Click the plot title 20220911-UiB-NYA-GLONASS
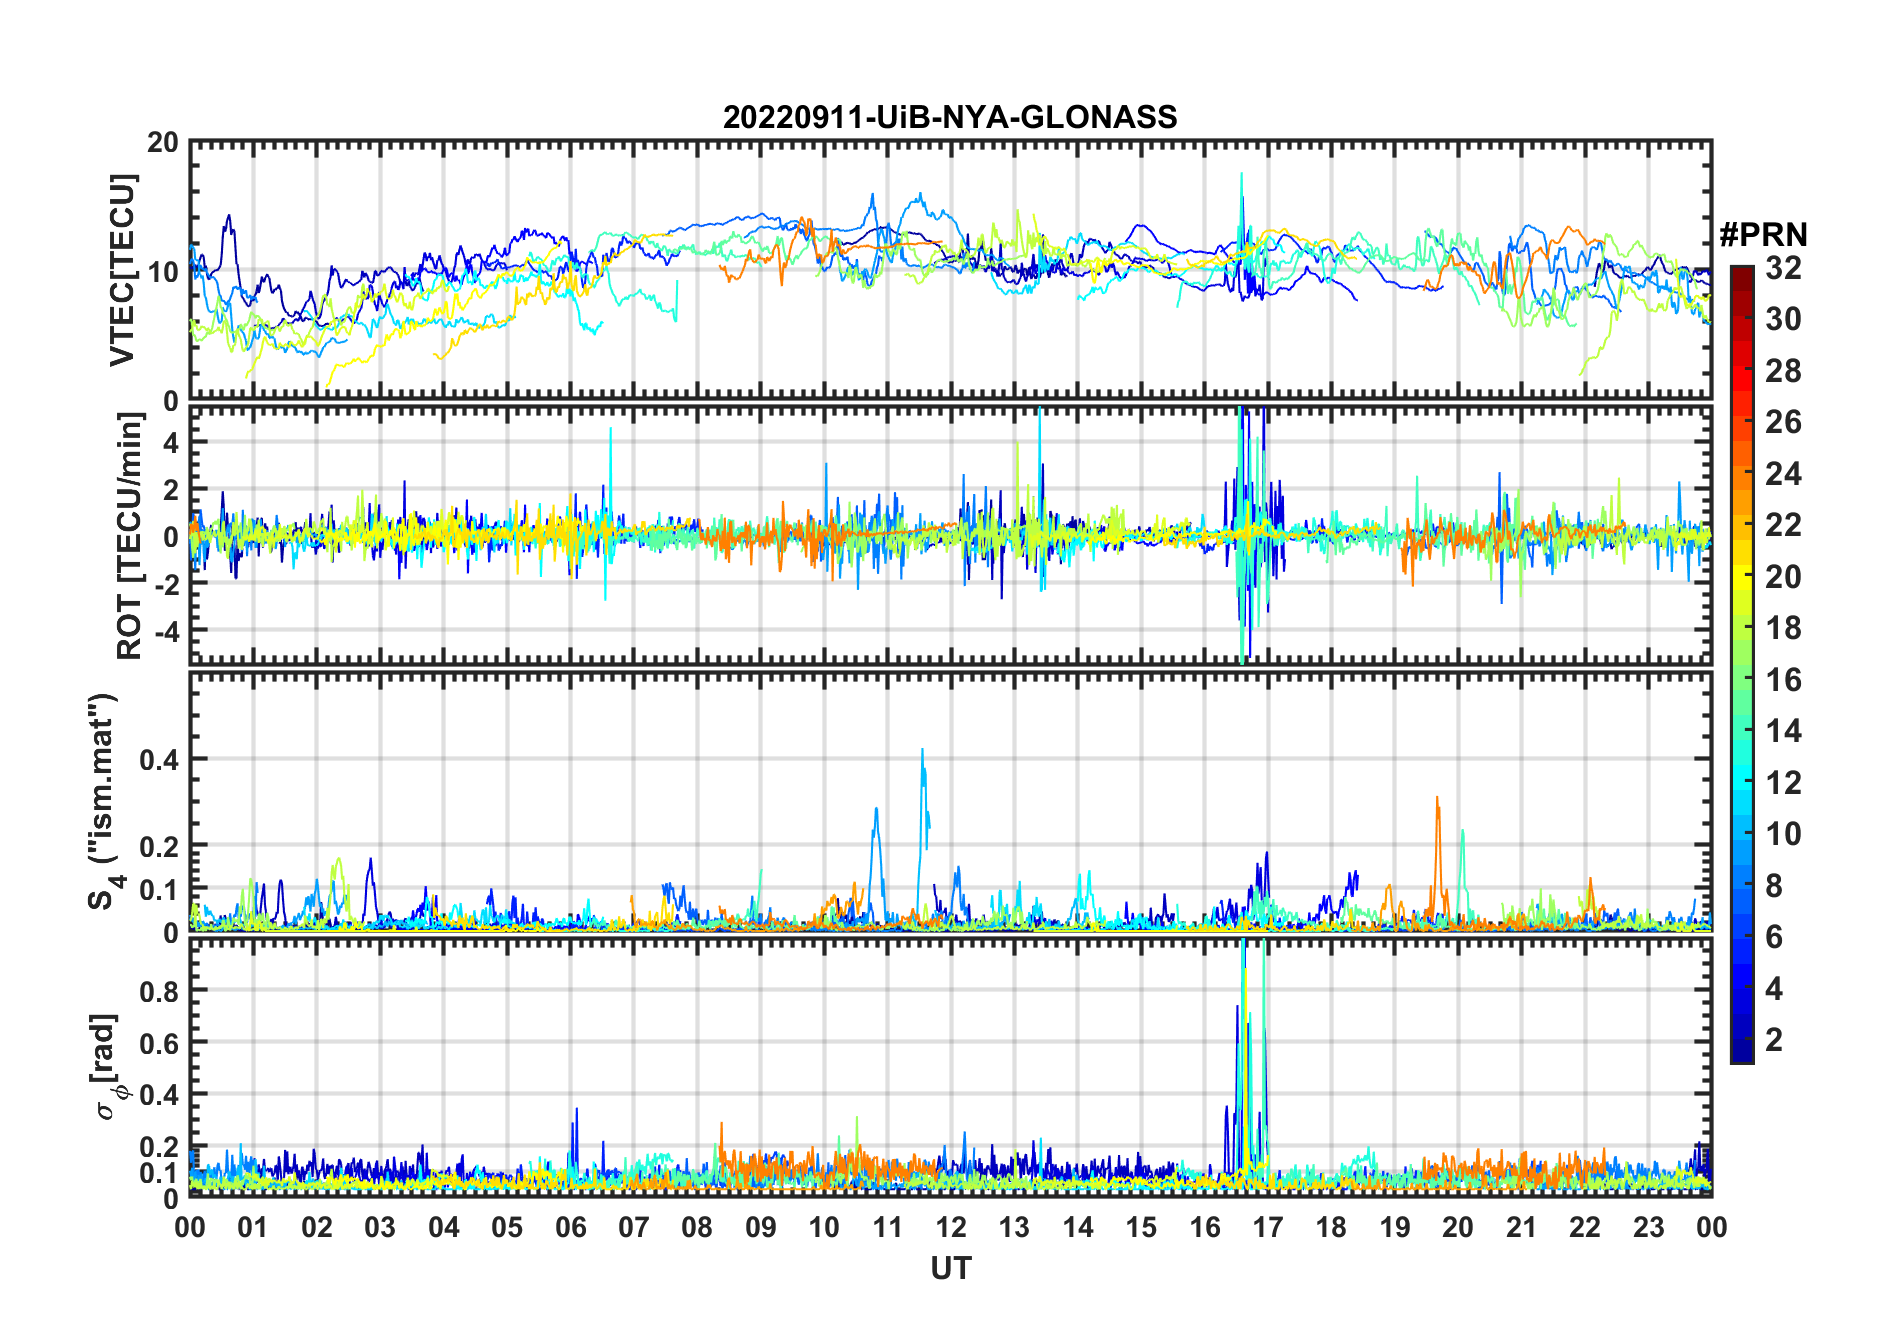Viewport: 1902px width, 1330px height. (x=950, y=117)
